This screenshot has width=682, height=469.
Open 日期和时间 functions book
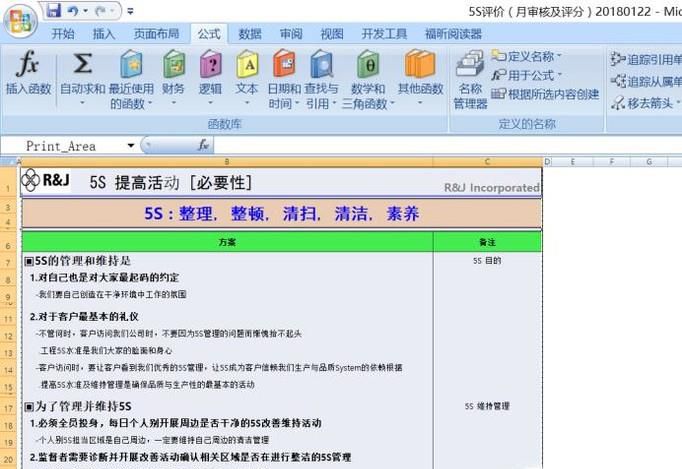284,64
